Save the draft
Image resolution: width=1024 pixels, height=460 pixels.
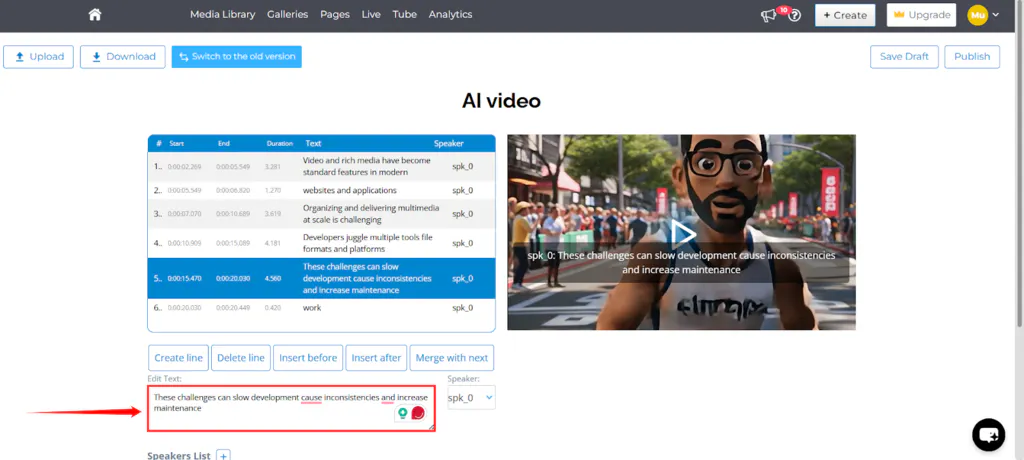(x=904, y=57)
